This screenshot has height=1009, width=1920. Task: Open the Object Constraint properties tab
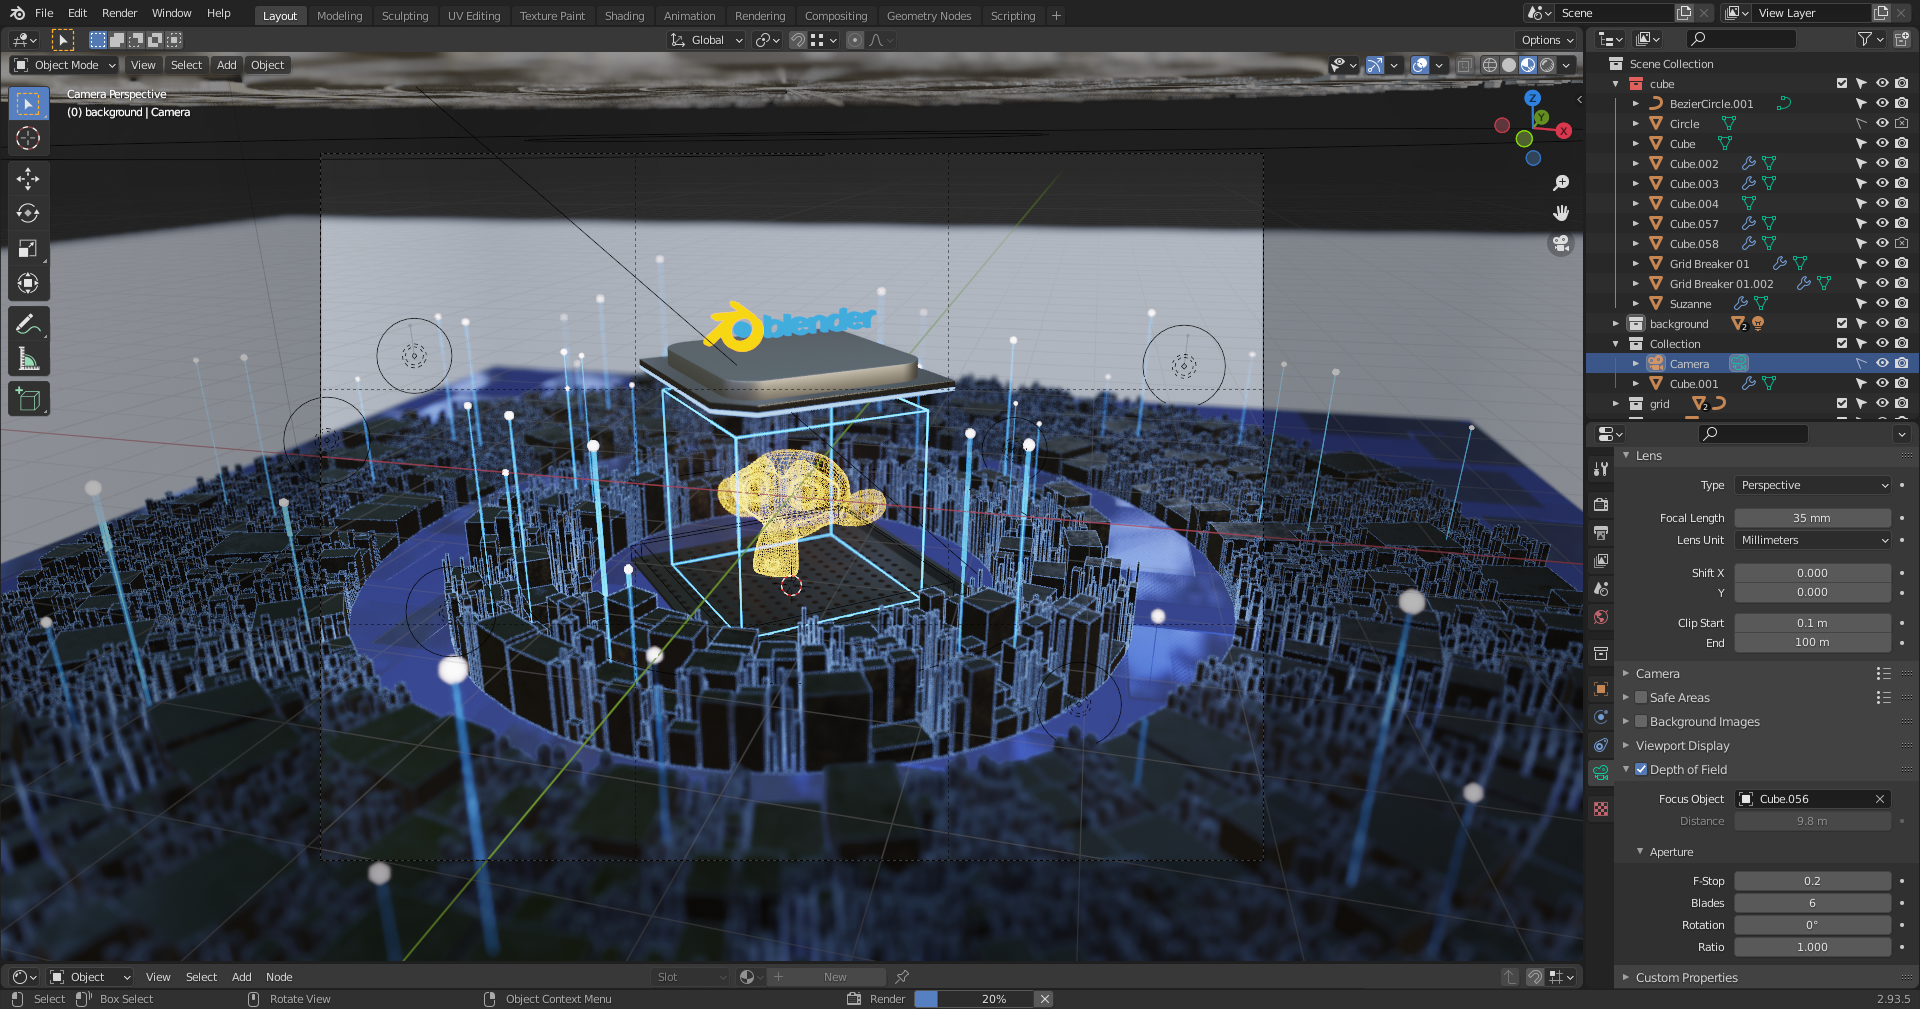point(1601,745)
